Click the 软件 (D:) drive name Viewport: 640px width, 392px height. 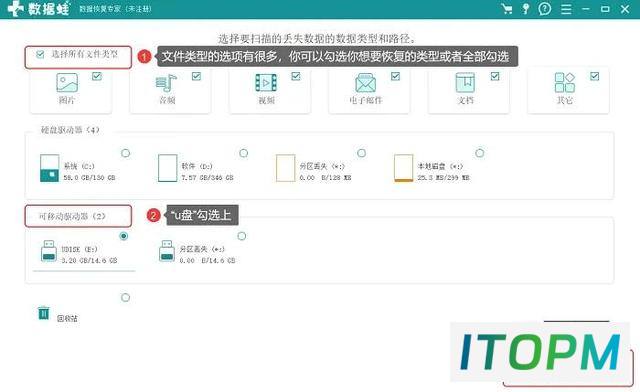[x=197, y=166]
